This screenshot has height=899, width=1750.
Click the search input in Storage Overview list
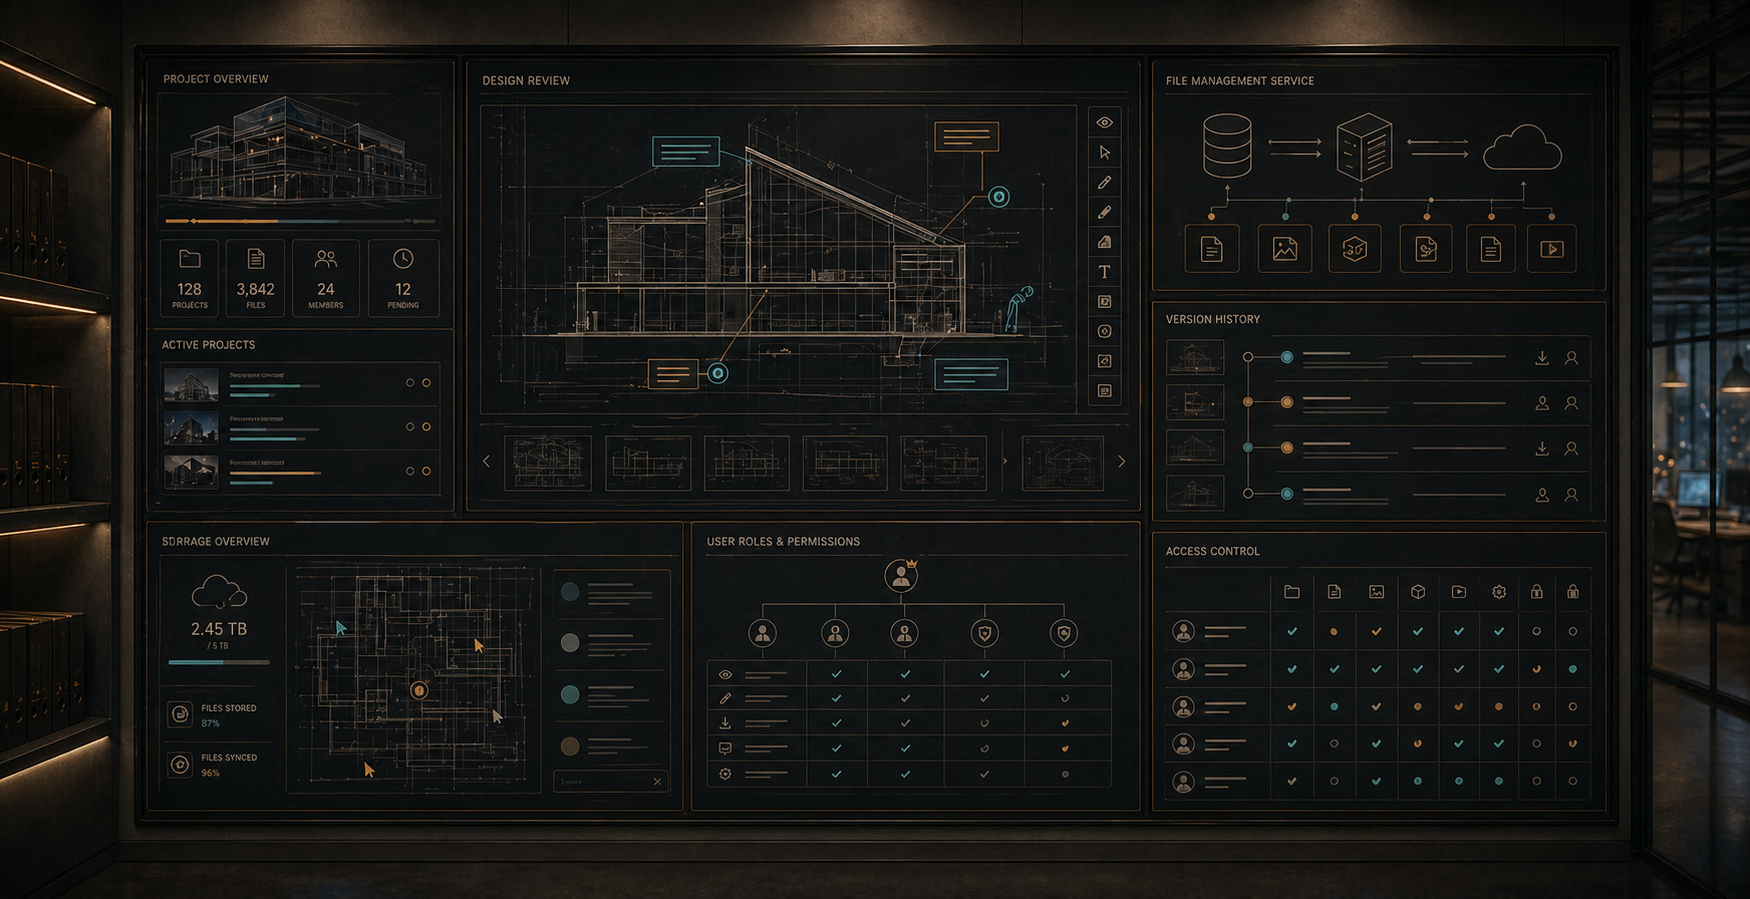click(x=610, y=781)
